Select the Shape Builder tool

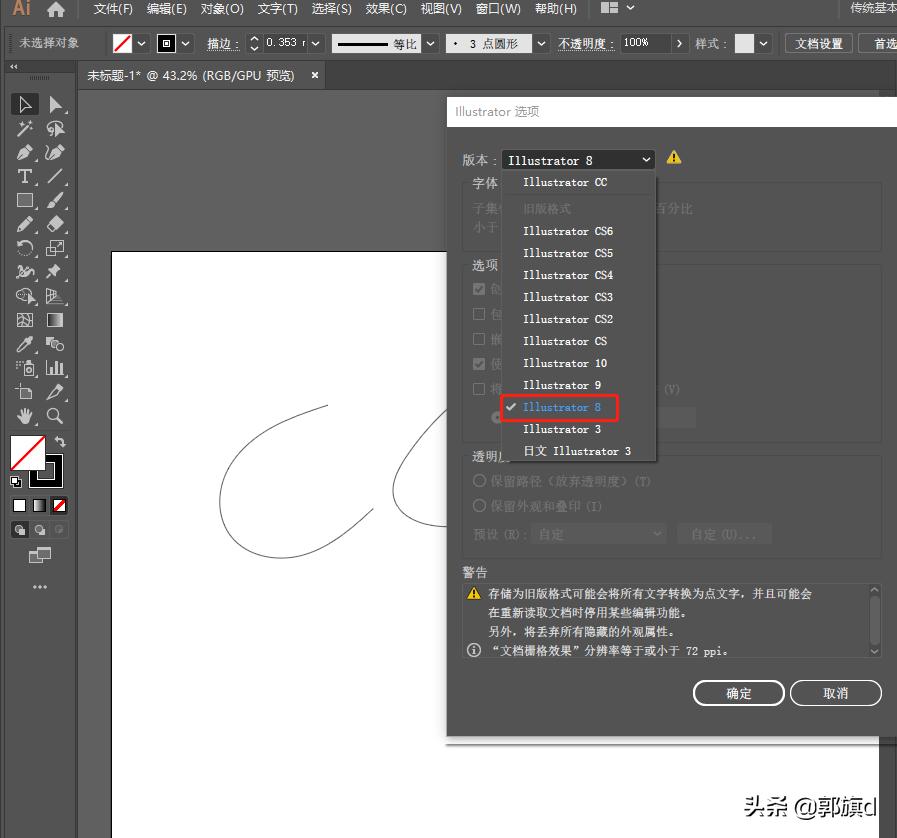click(25, 296)
